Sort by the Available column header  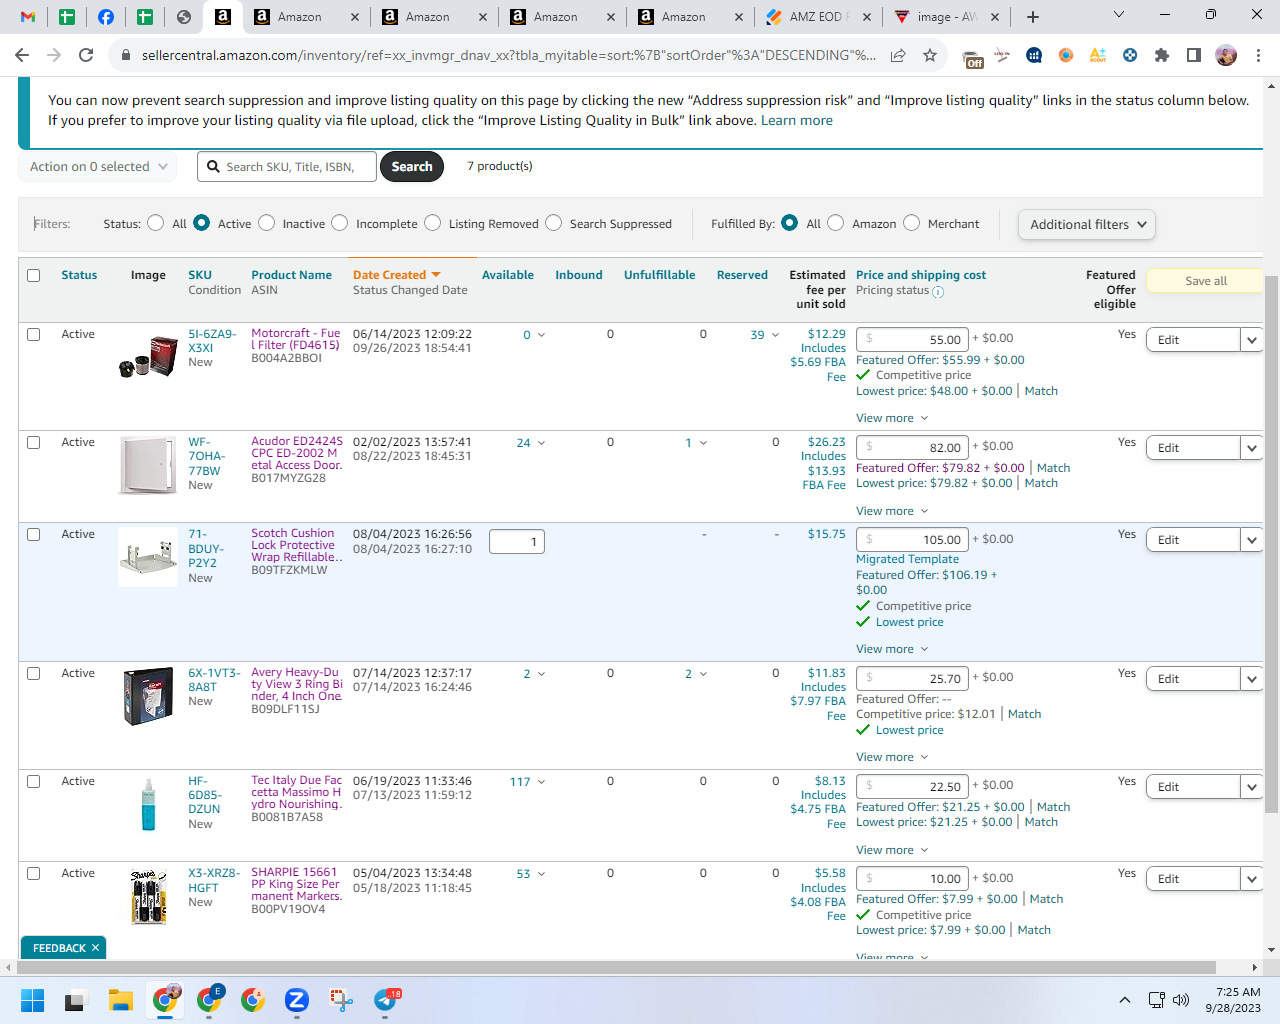(x=508, y=275)
